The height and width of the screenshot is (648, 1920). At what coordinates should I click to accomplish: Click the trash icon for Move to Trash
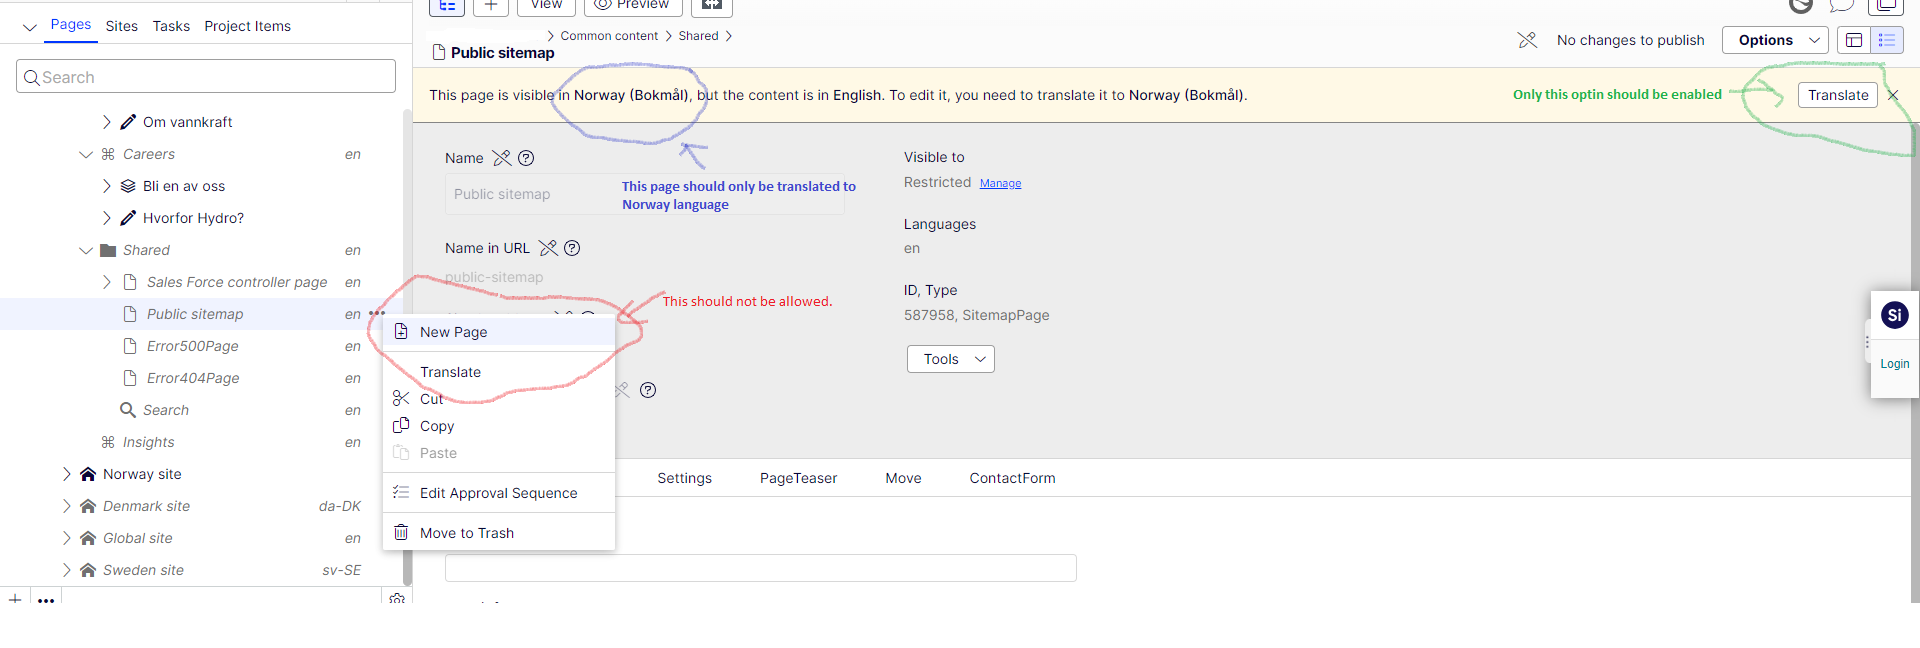401,533
